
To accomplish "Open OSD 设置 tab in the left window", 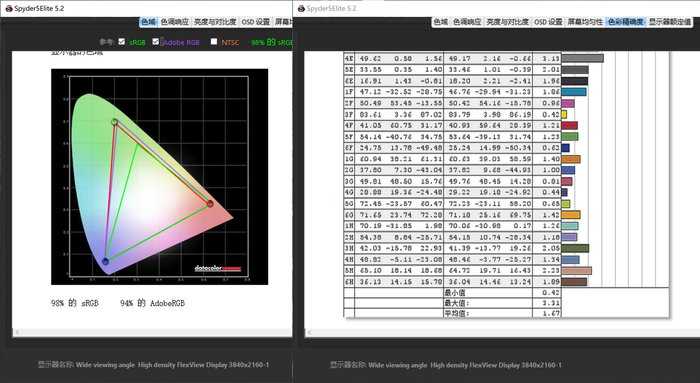I will tap(256, 22).
